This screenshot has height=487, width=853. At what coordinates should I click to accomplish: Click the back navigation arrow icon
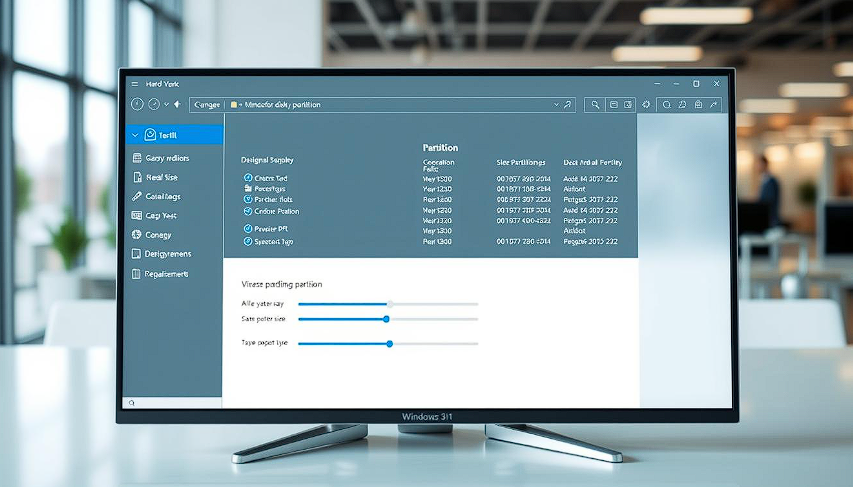tap(137, 104)
